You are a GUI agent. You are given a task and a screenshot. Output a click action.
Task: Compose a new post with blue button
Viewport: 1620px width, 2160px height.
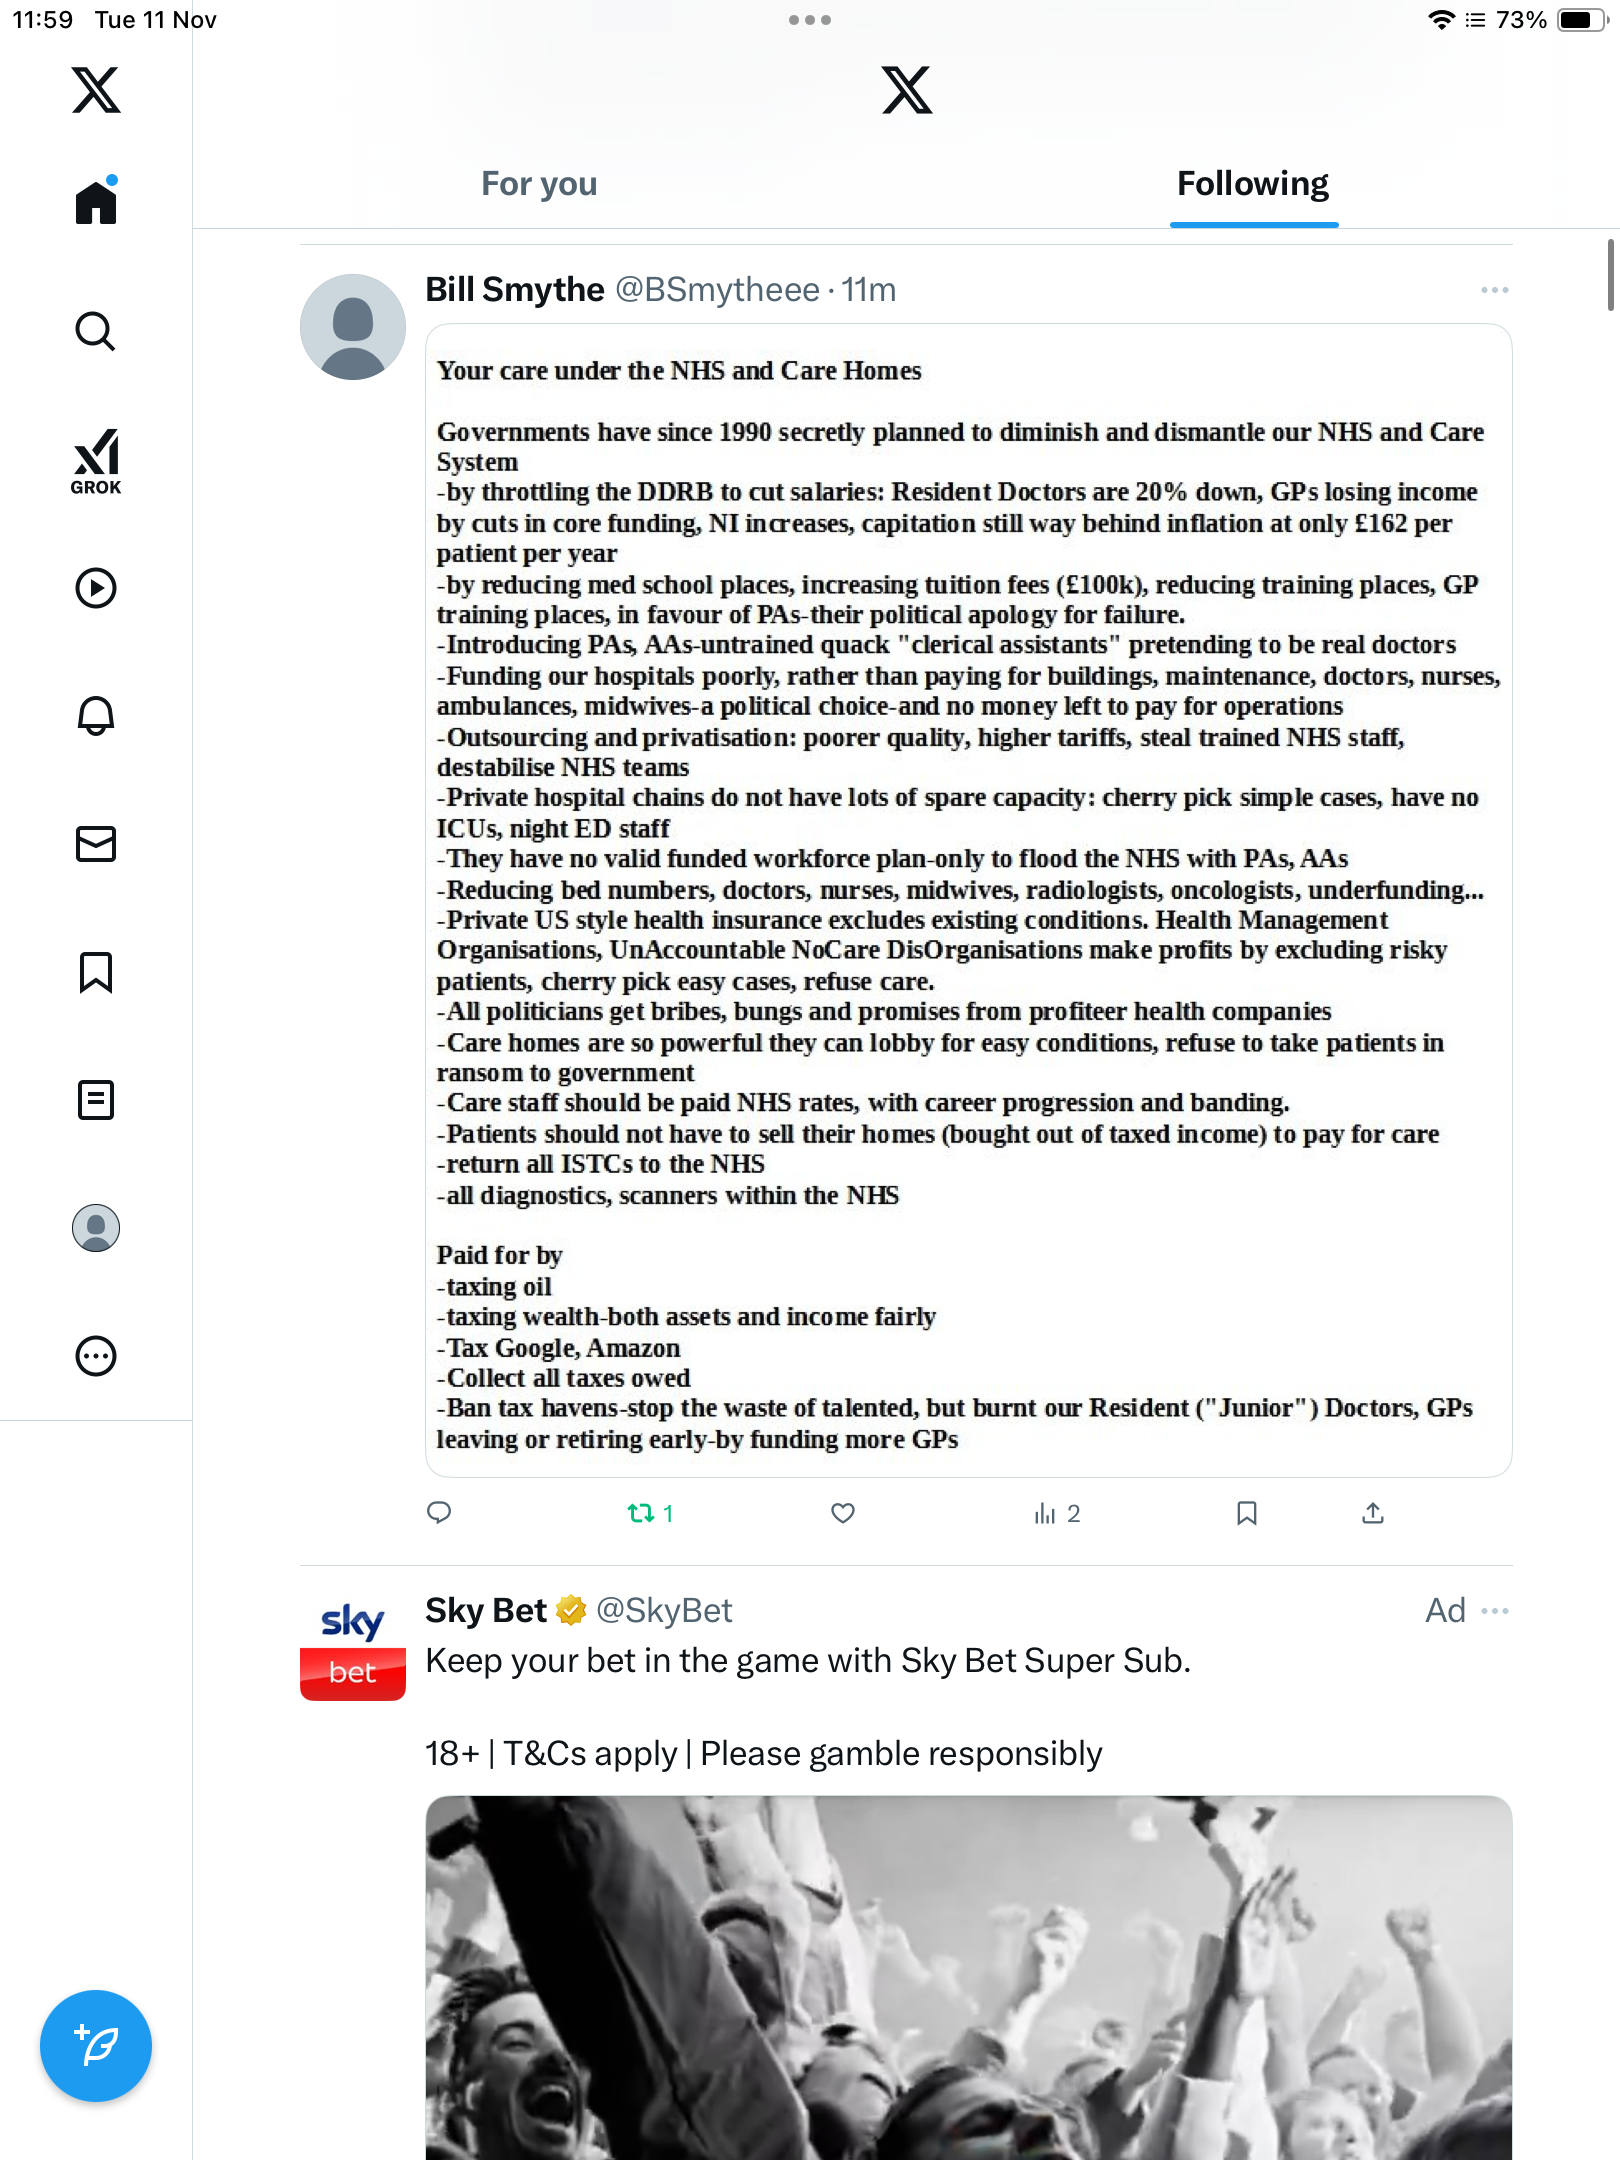click(96, 2046)
